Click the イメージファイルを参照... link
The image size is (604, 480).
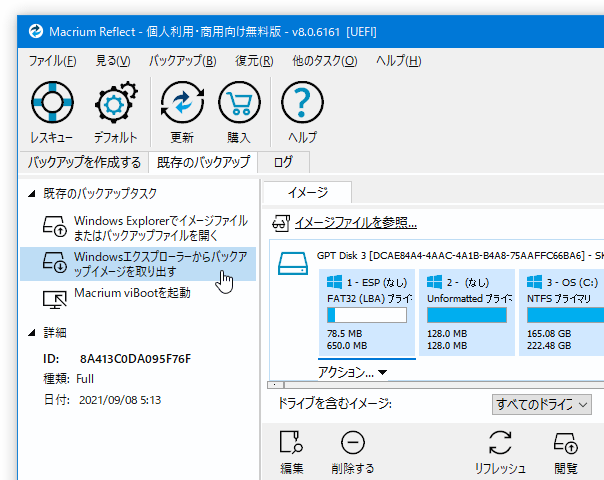tap(356, 223)
